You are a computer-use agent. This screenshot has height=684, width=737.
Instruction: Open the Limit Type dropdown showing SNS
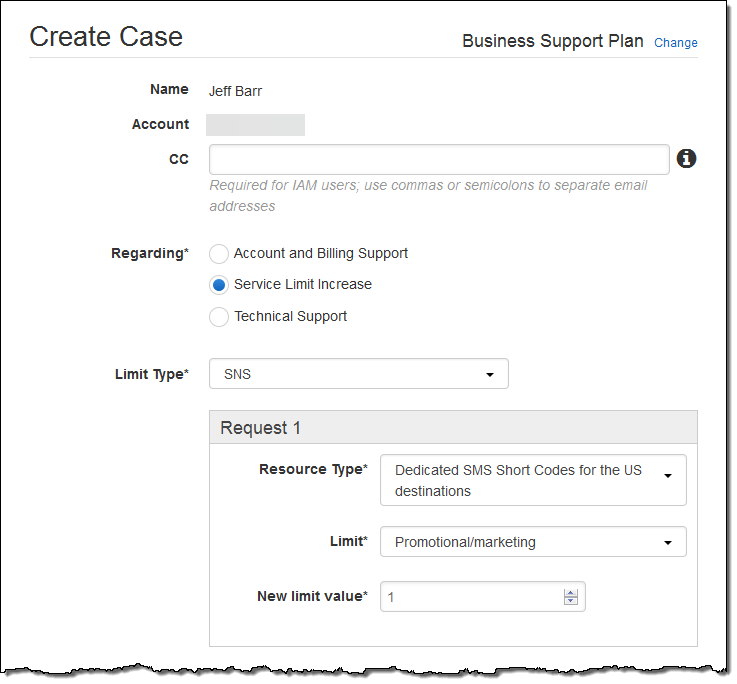358,374
